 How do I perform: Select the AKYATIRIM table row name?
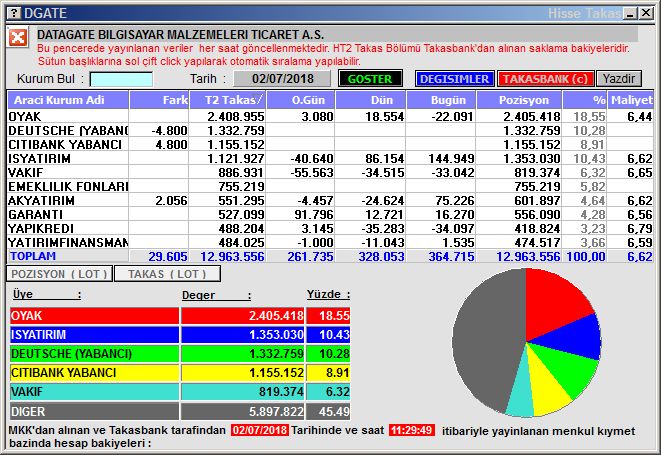(x=41, y=200)
